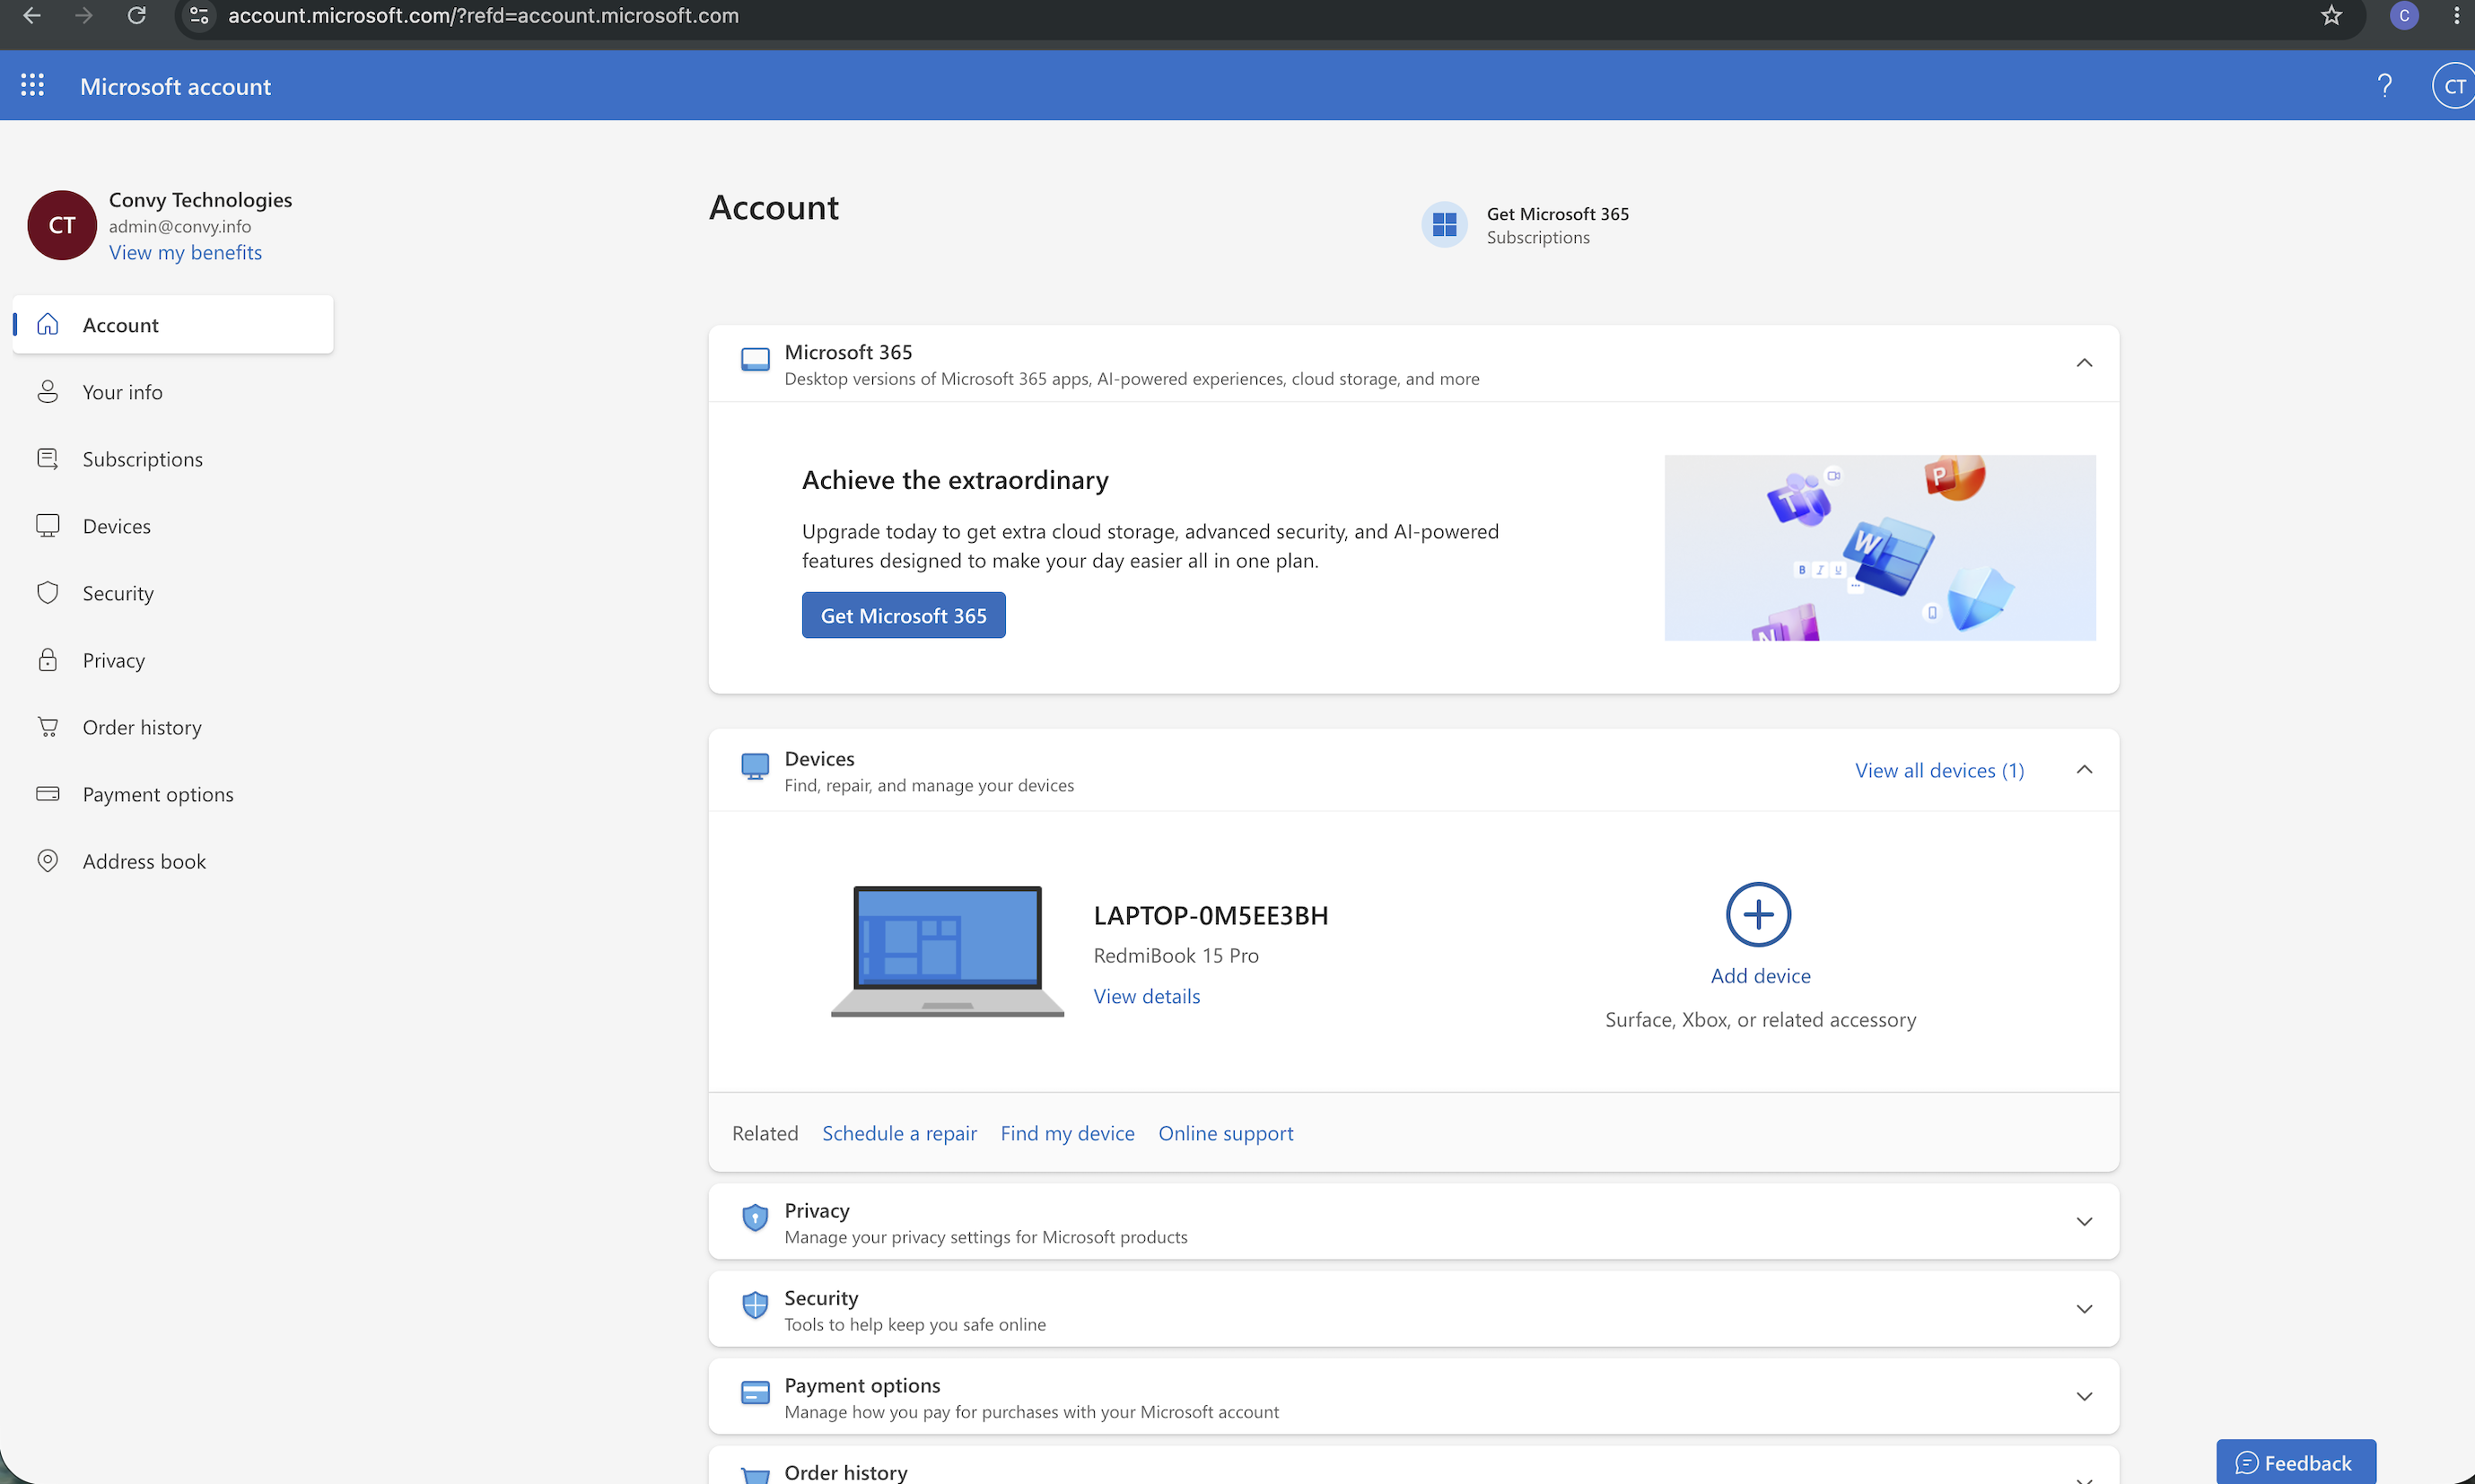Open the Microsoft apps launcher grid

(32, 86)
